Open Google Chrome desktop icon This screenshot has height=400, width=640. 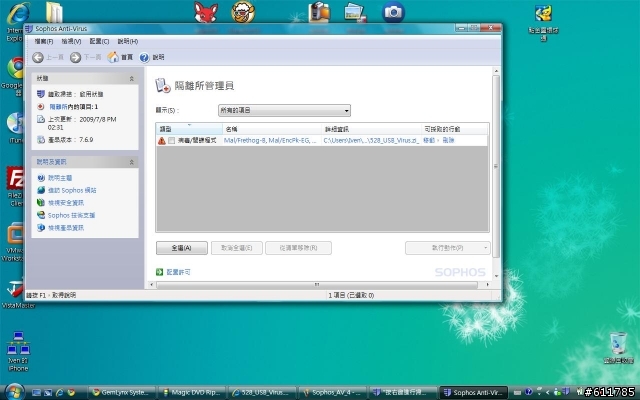pyautogui.click(x=16, y=68)
